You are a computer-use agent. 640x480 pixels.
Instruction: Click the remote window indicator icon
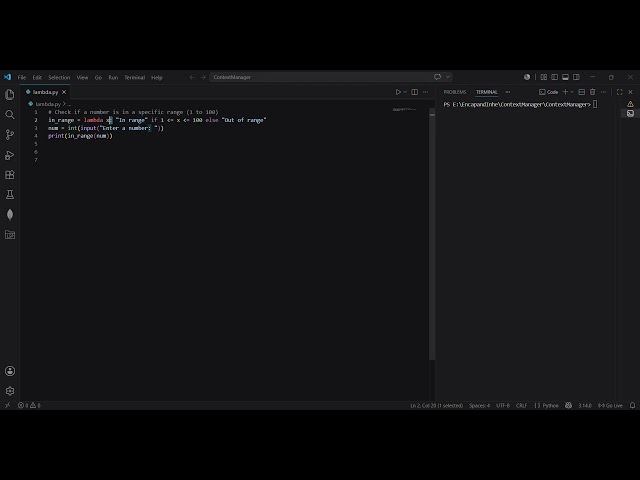tap(7, 405)
